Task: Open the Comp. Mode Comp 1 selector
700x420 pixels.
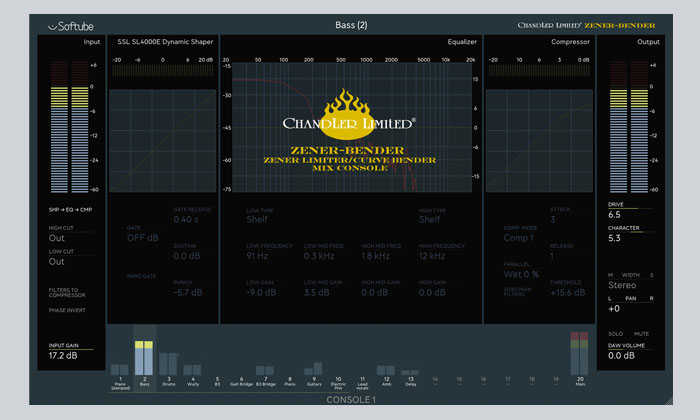Action: tap(518, 238)
